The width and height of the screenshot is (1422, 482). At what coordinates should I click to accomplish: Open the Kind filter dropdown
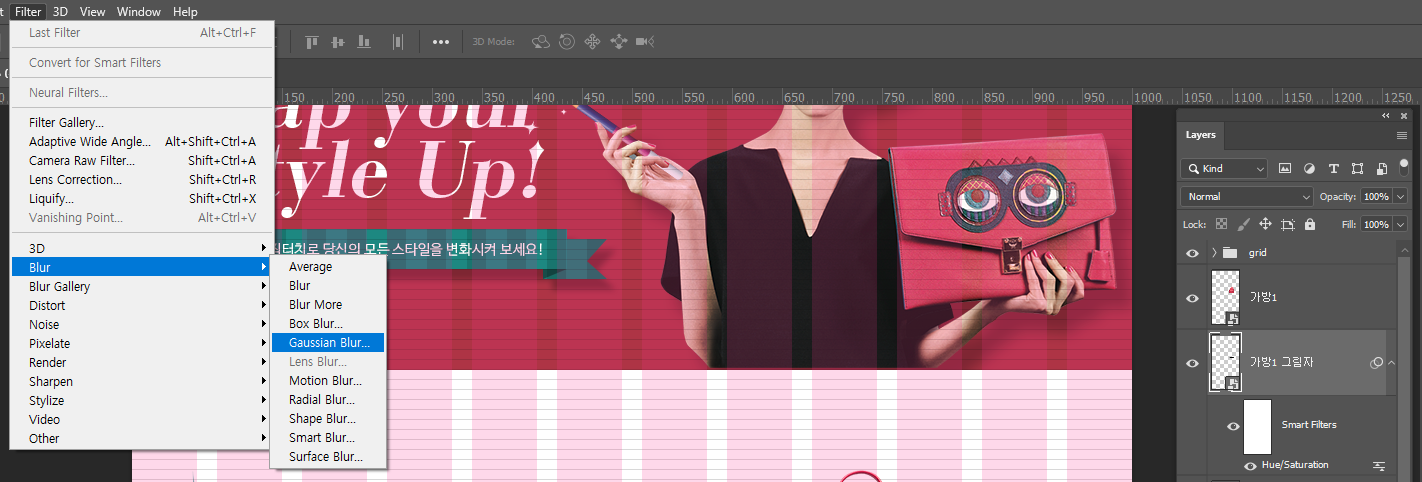[1224, 168]
